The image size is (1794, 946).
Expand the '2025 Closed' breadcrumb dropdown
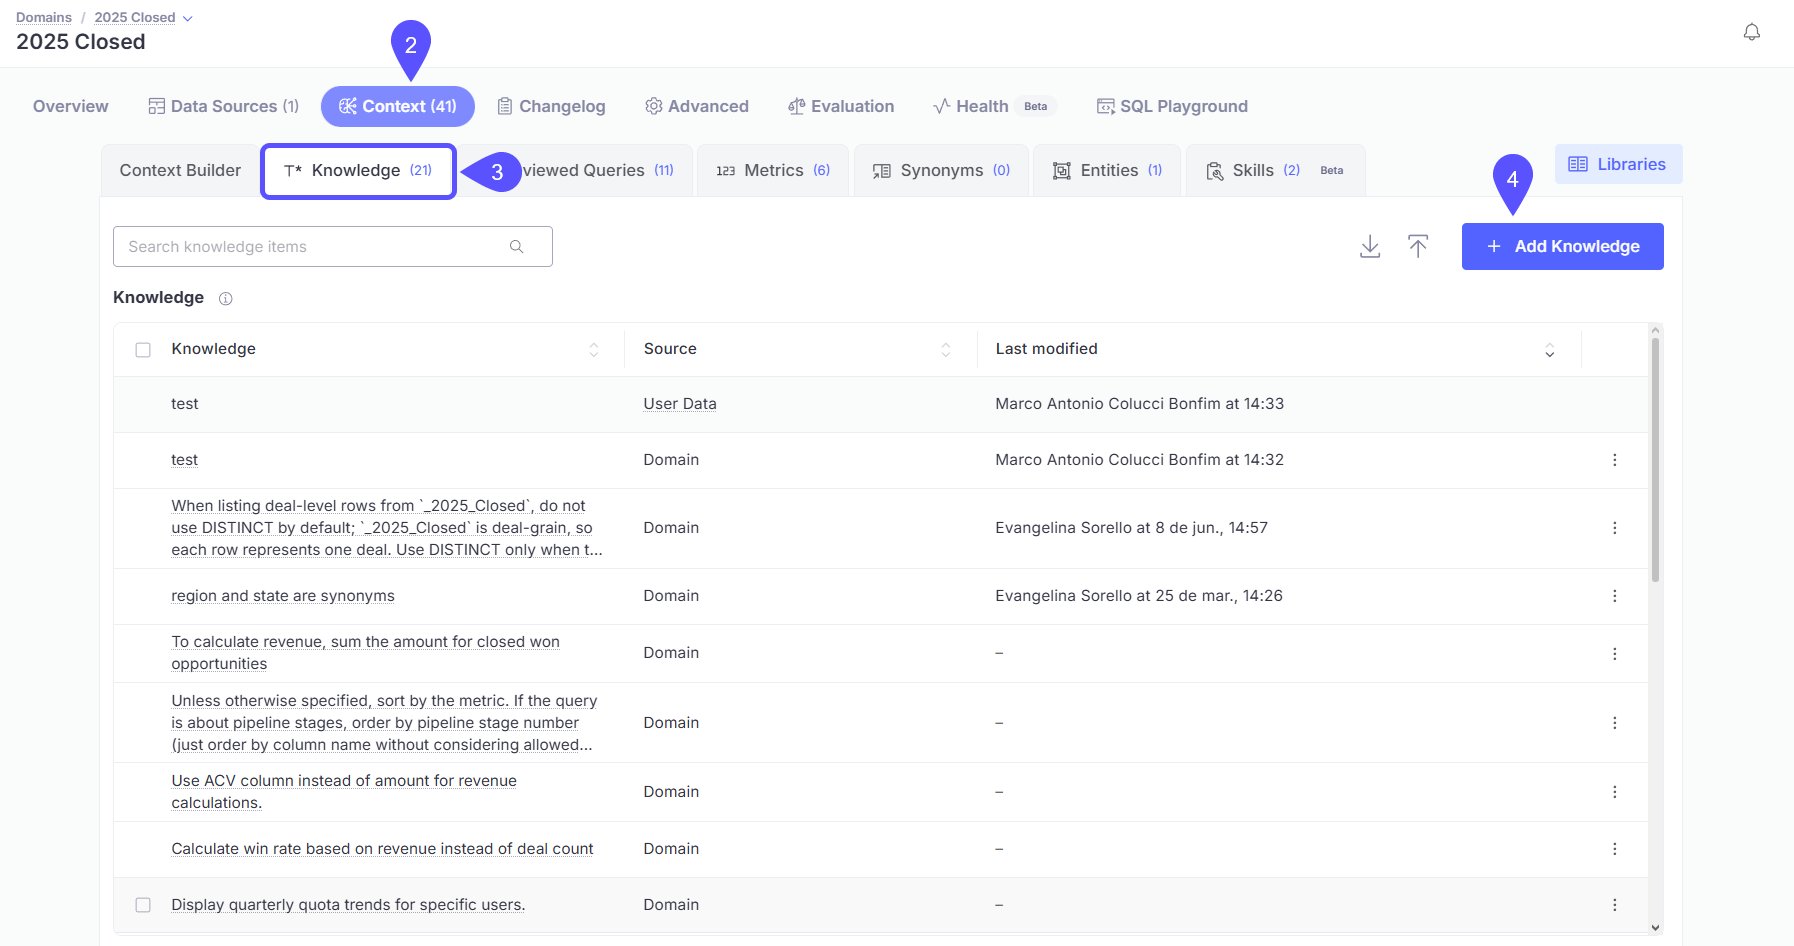click(x=187, y=18)
